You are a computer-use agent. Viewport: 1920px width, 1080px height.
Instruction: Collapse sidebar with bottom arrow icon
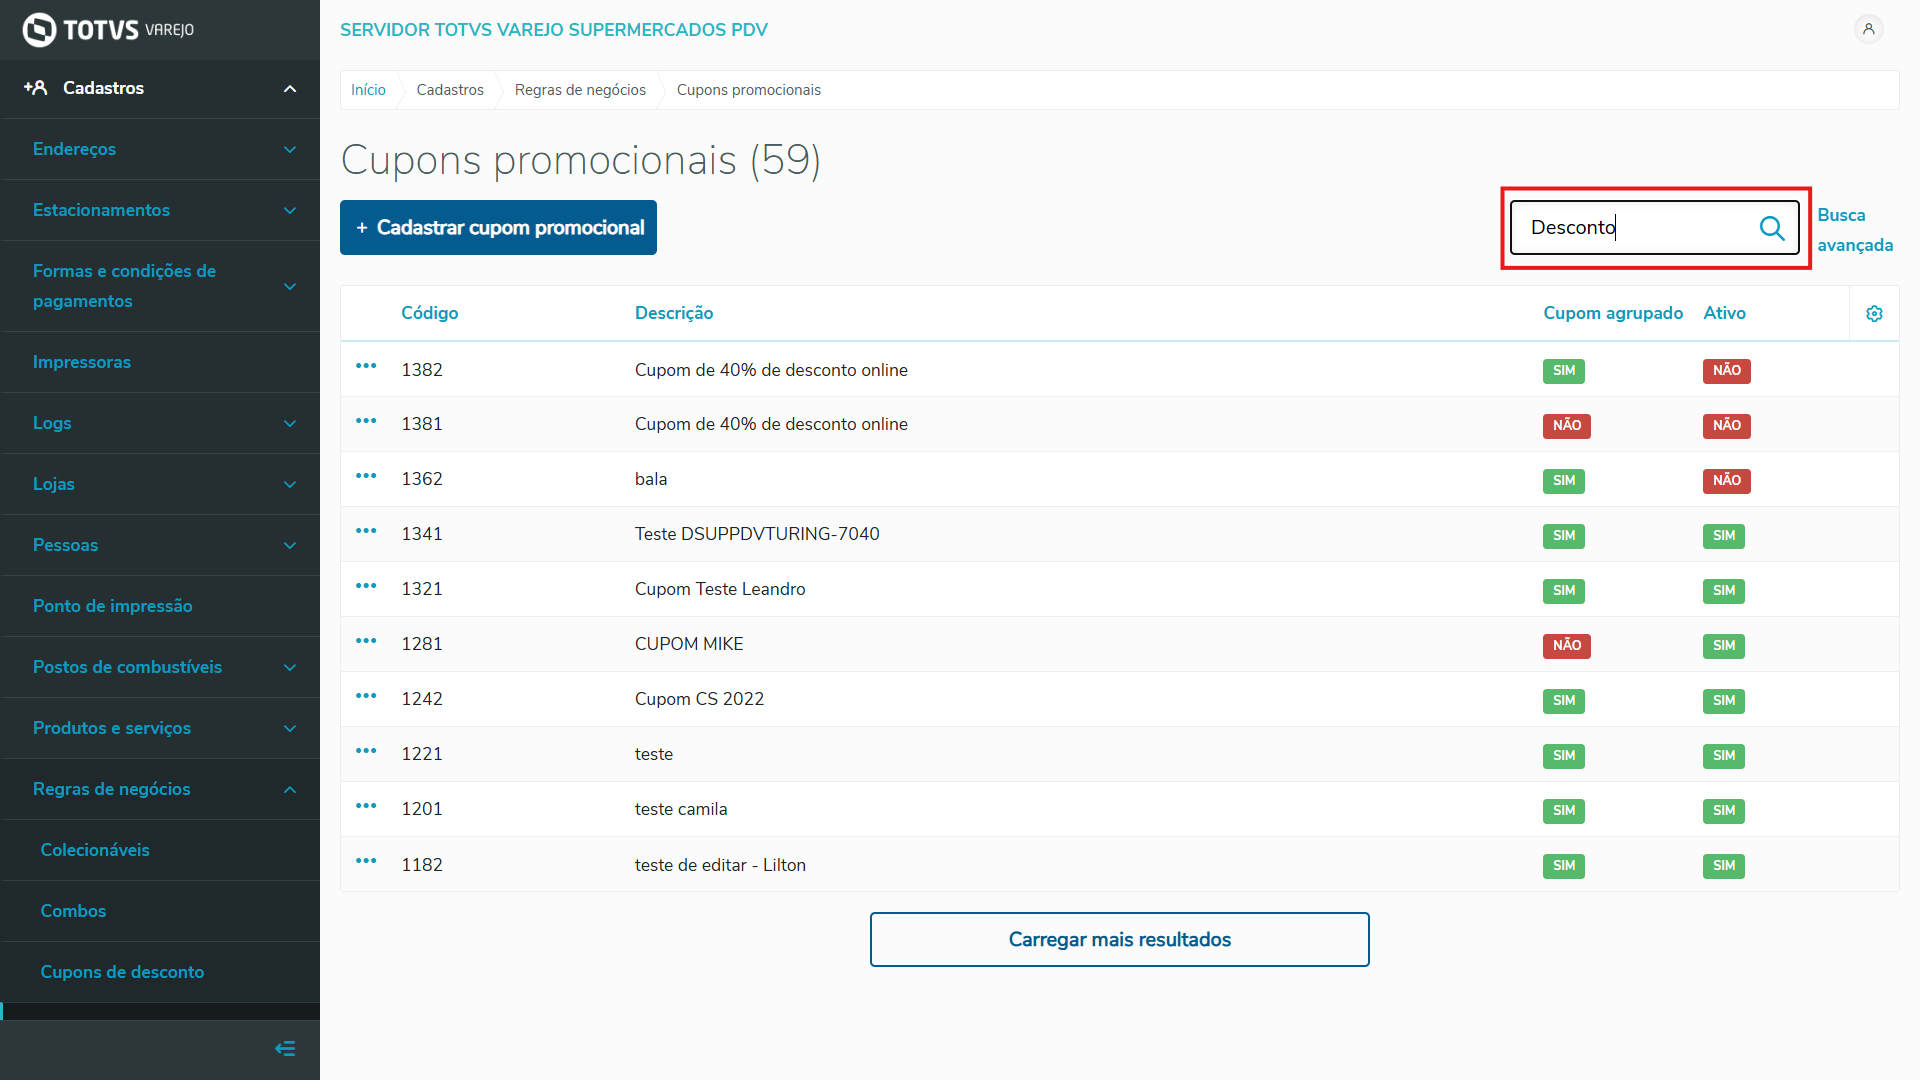coord(285,1048)
